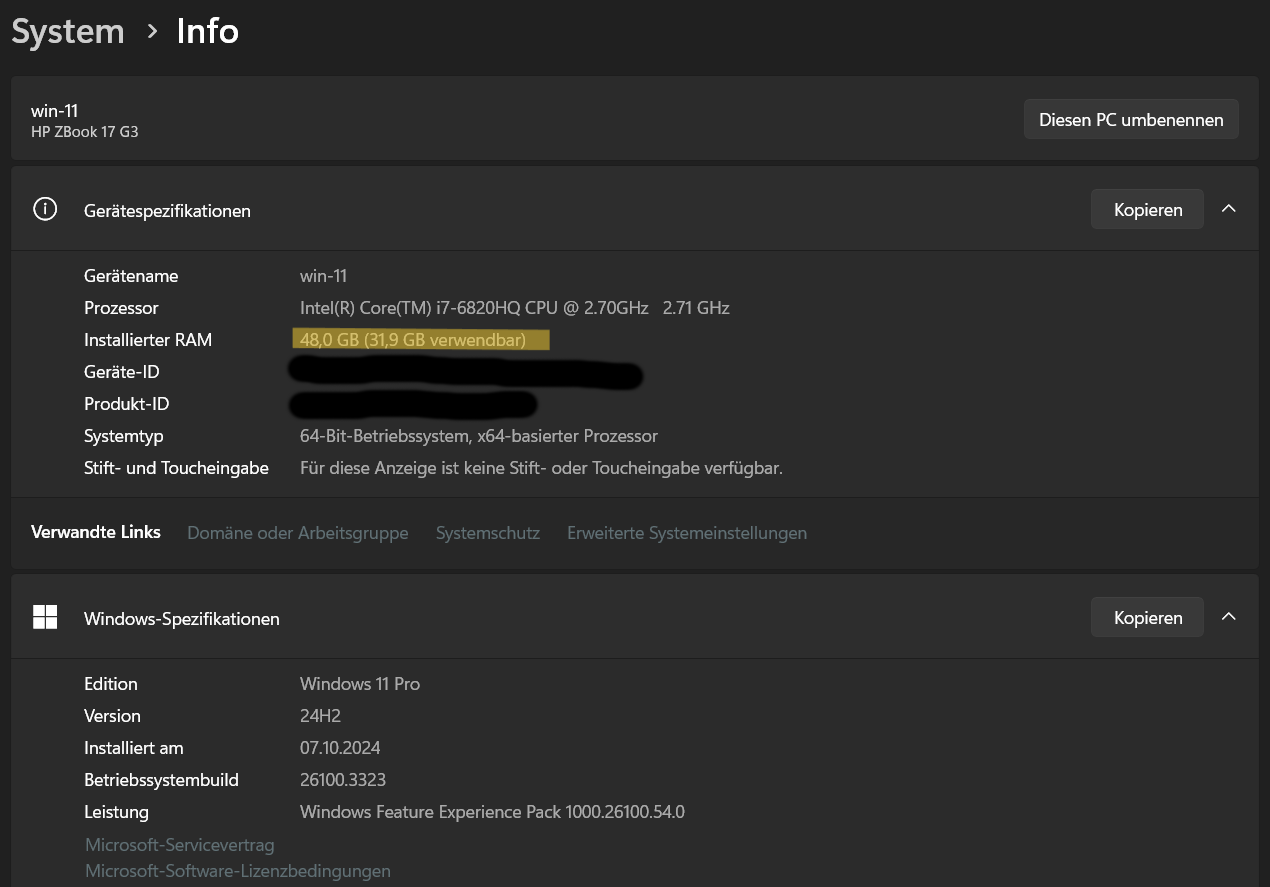Click the Info breadcrumb title
This screenshot has height=887, width=1270.
(x=207, y=31)
